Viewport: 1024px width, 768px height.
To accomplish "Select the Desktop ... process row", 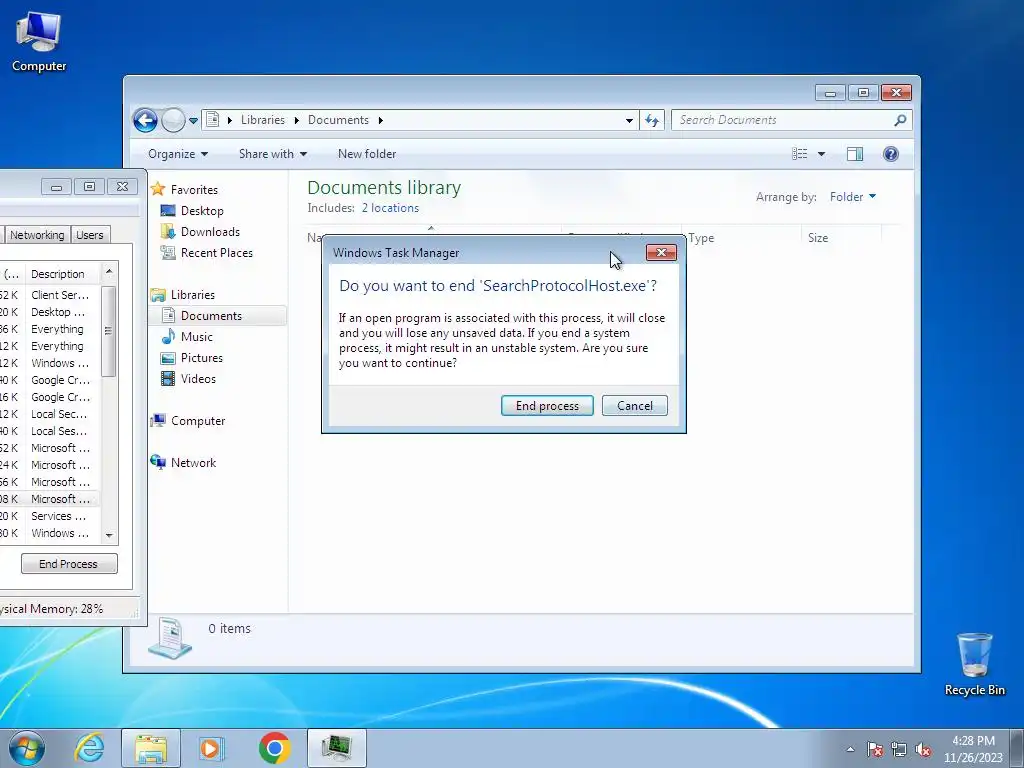I will [x=50, y=312].
